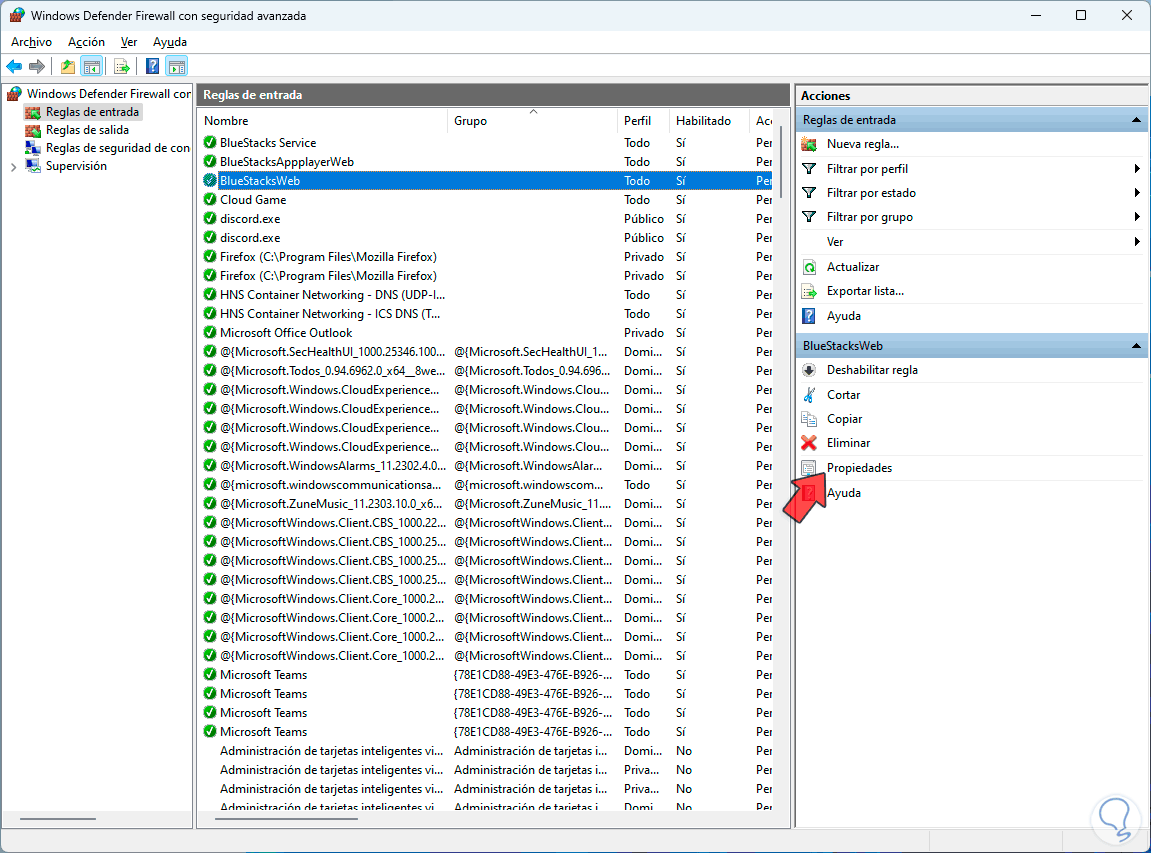The width and height of the screenshot is (1151, 853).
Task: Click the tree pane horizontal scrollbar
Action: tap(58, 818)
